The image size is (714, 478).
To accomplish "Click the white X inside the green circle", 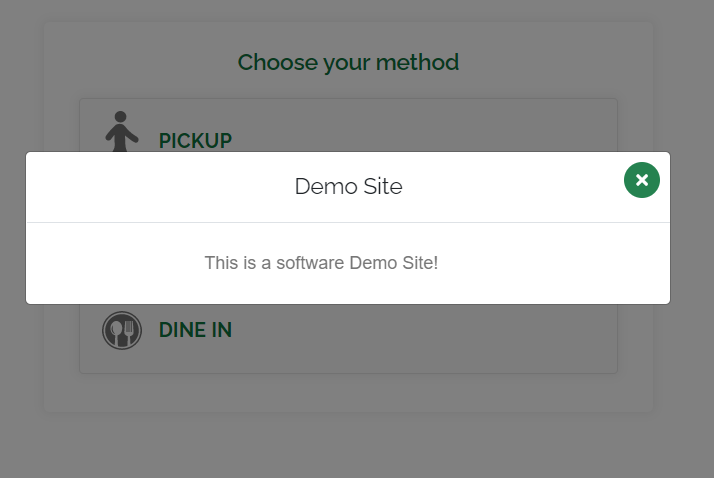I will click(x=642, y=180).
